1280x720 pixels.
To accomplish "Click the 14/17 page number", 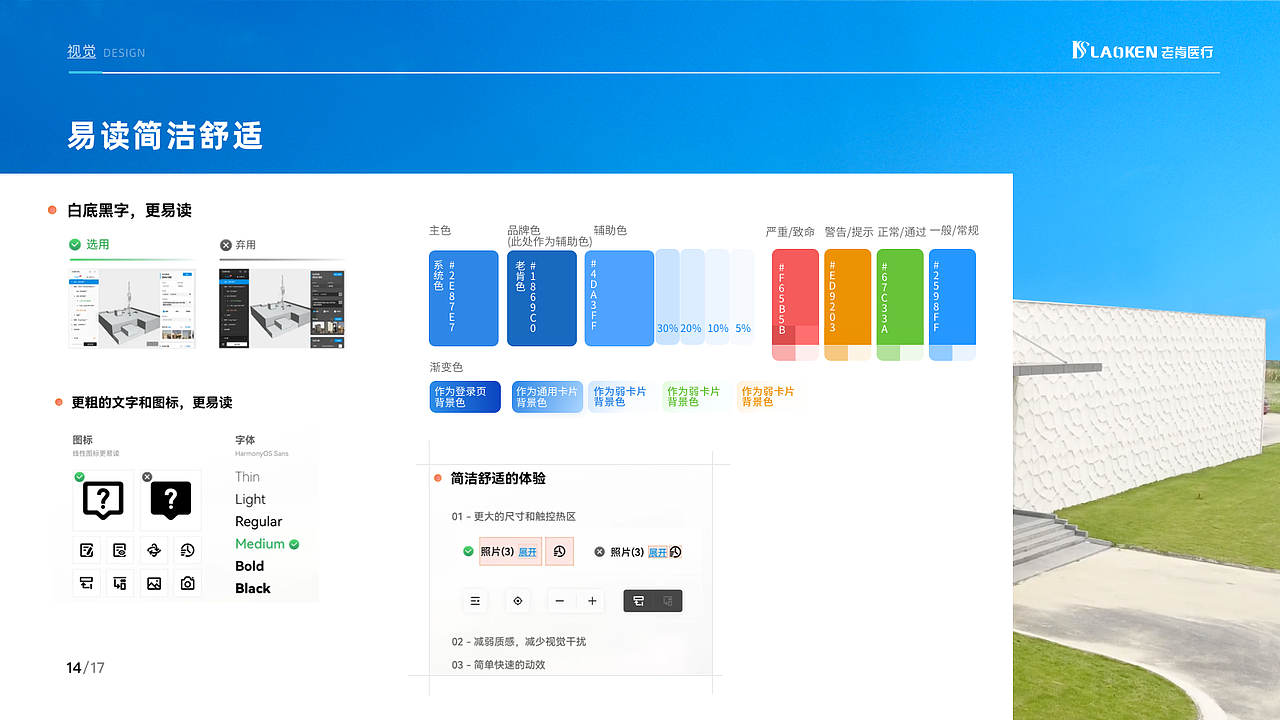I will (x=86, y=668).
